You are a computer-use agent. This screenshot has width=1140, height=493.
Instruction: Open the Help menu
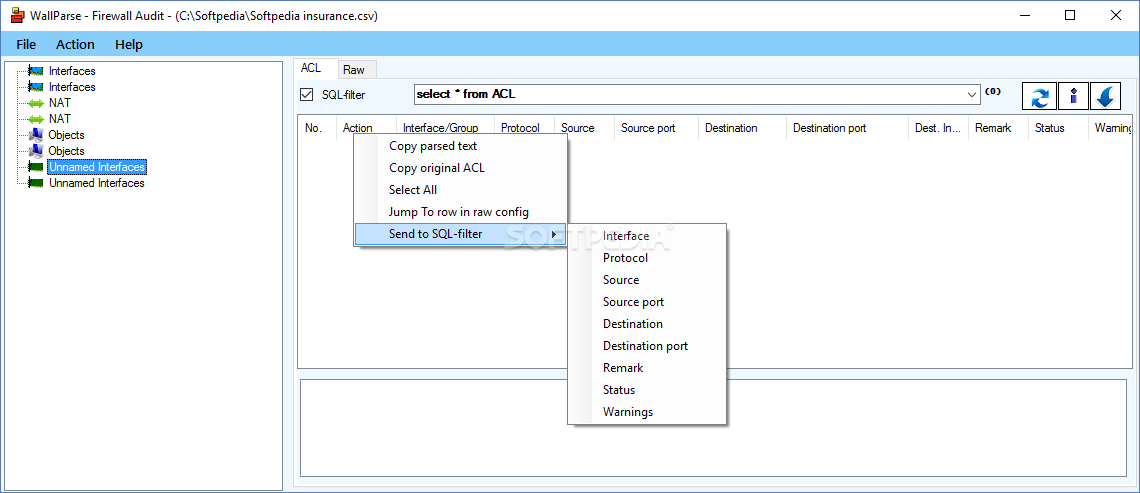pyautogui.click(x=129, y=44)
